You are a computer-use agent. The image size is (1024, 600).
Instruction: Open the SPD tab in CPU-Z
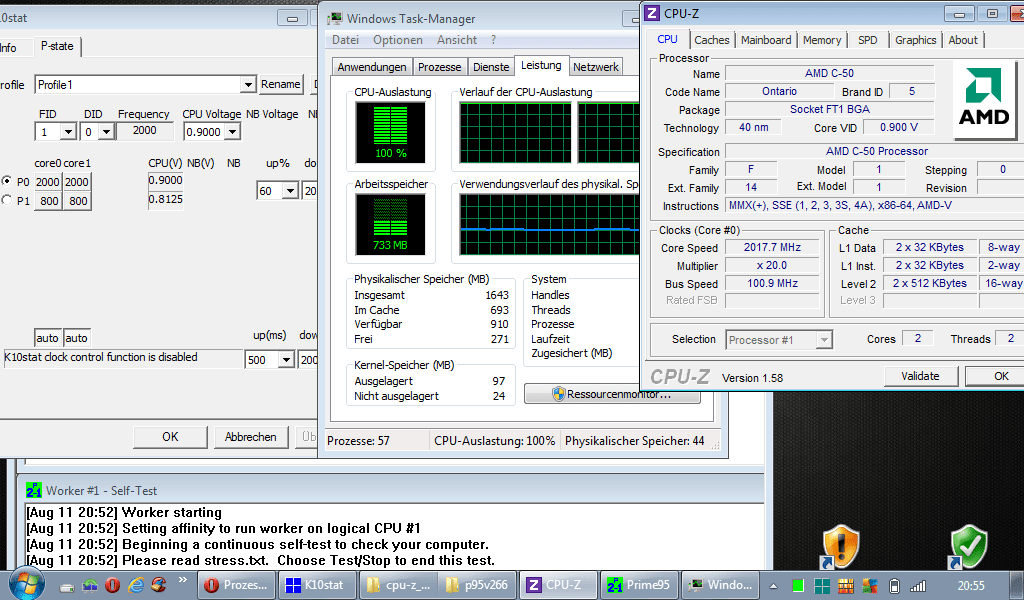(x=867, y=40)
